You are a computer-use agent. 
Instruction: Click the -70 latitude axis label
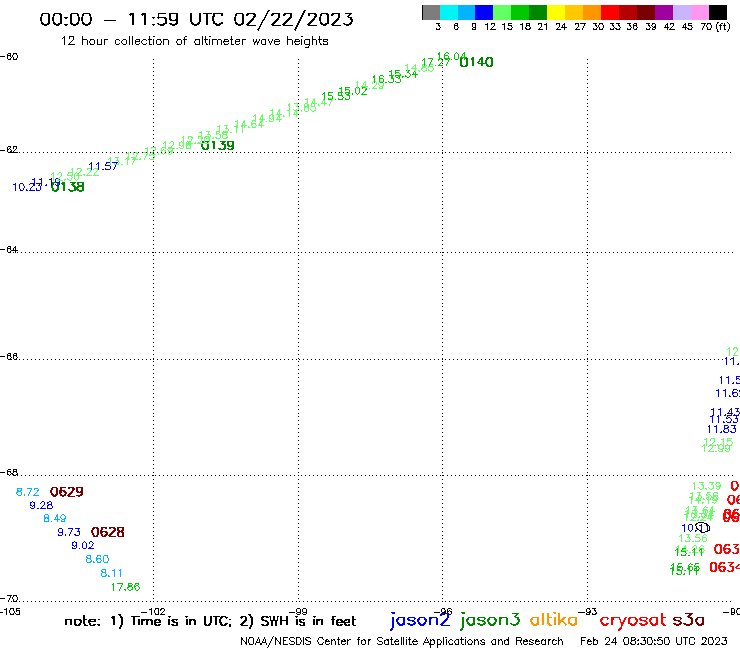coord(9,599)
